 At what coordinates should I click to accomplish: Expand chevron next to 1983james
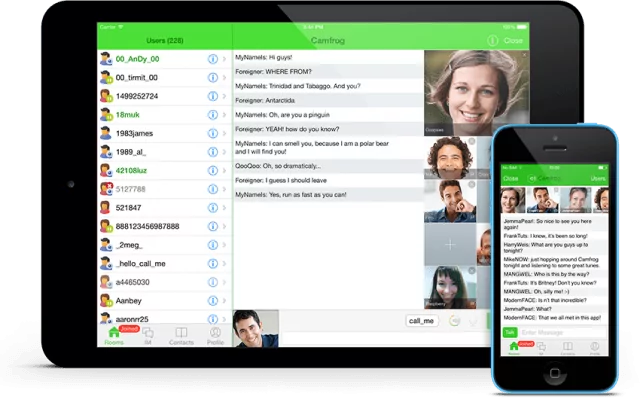[224, 133]
